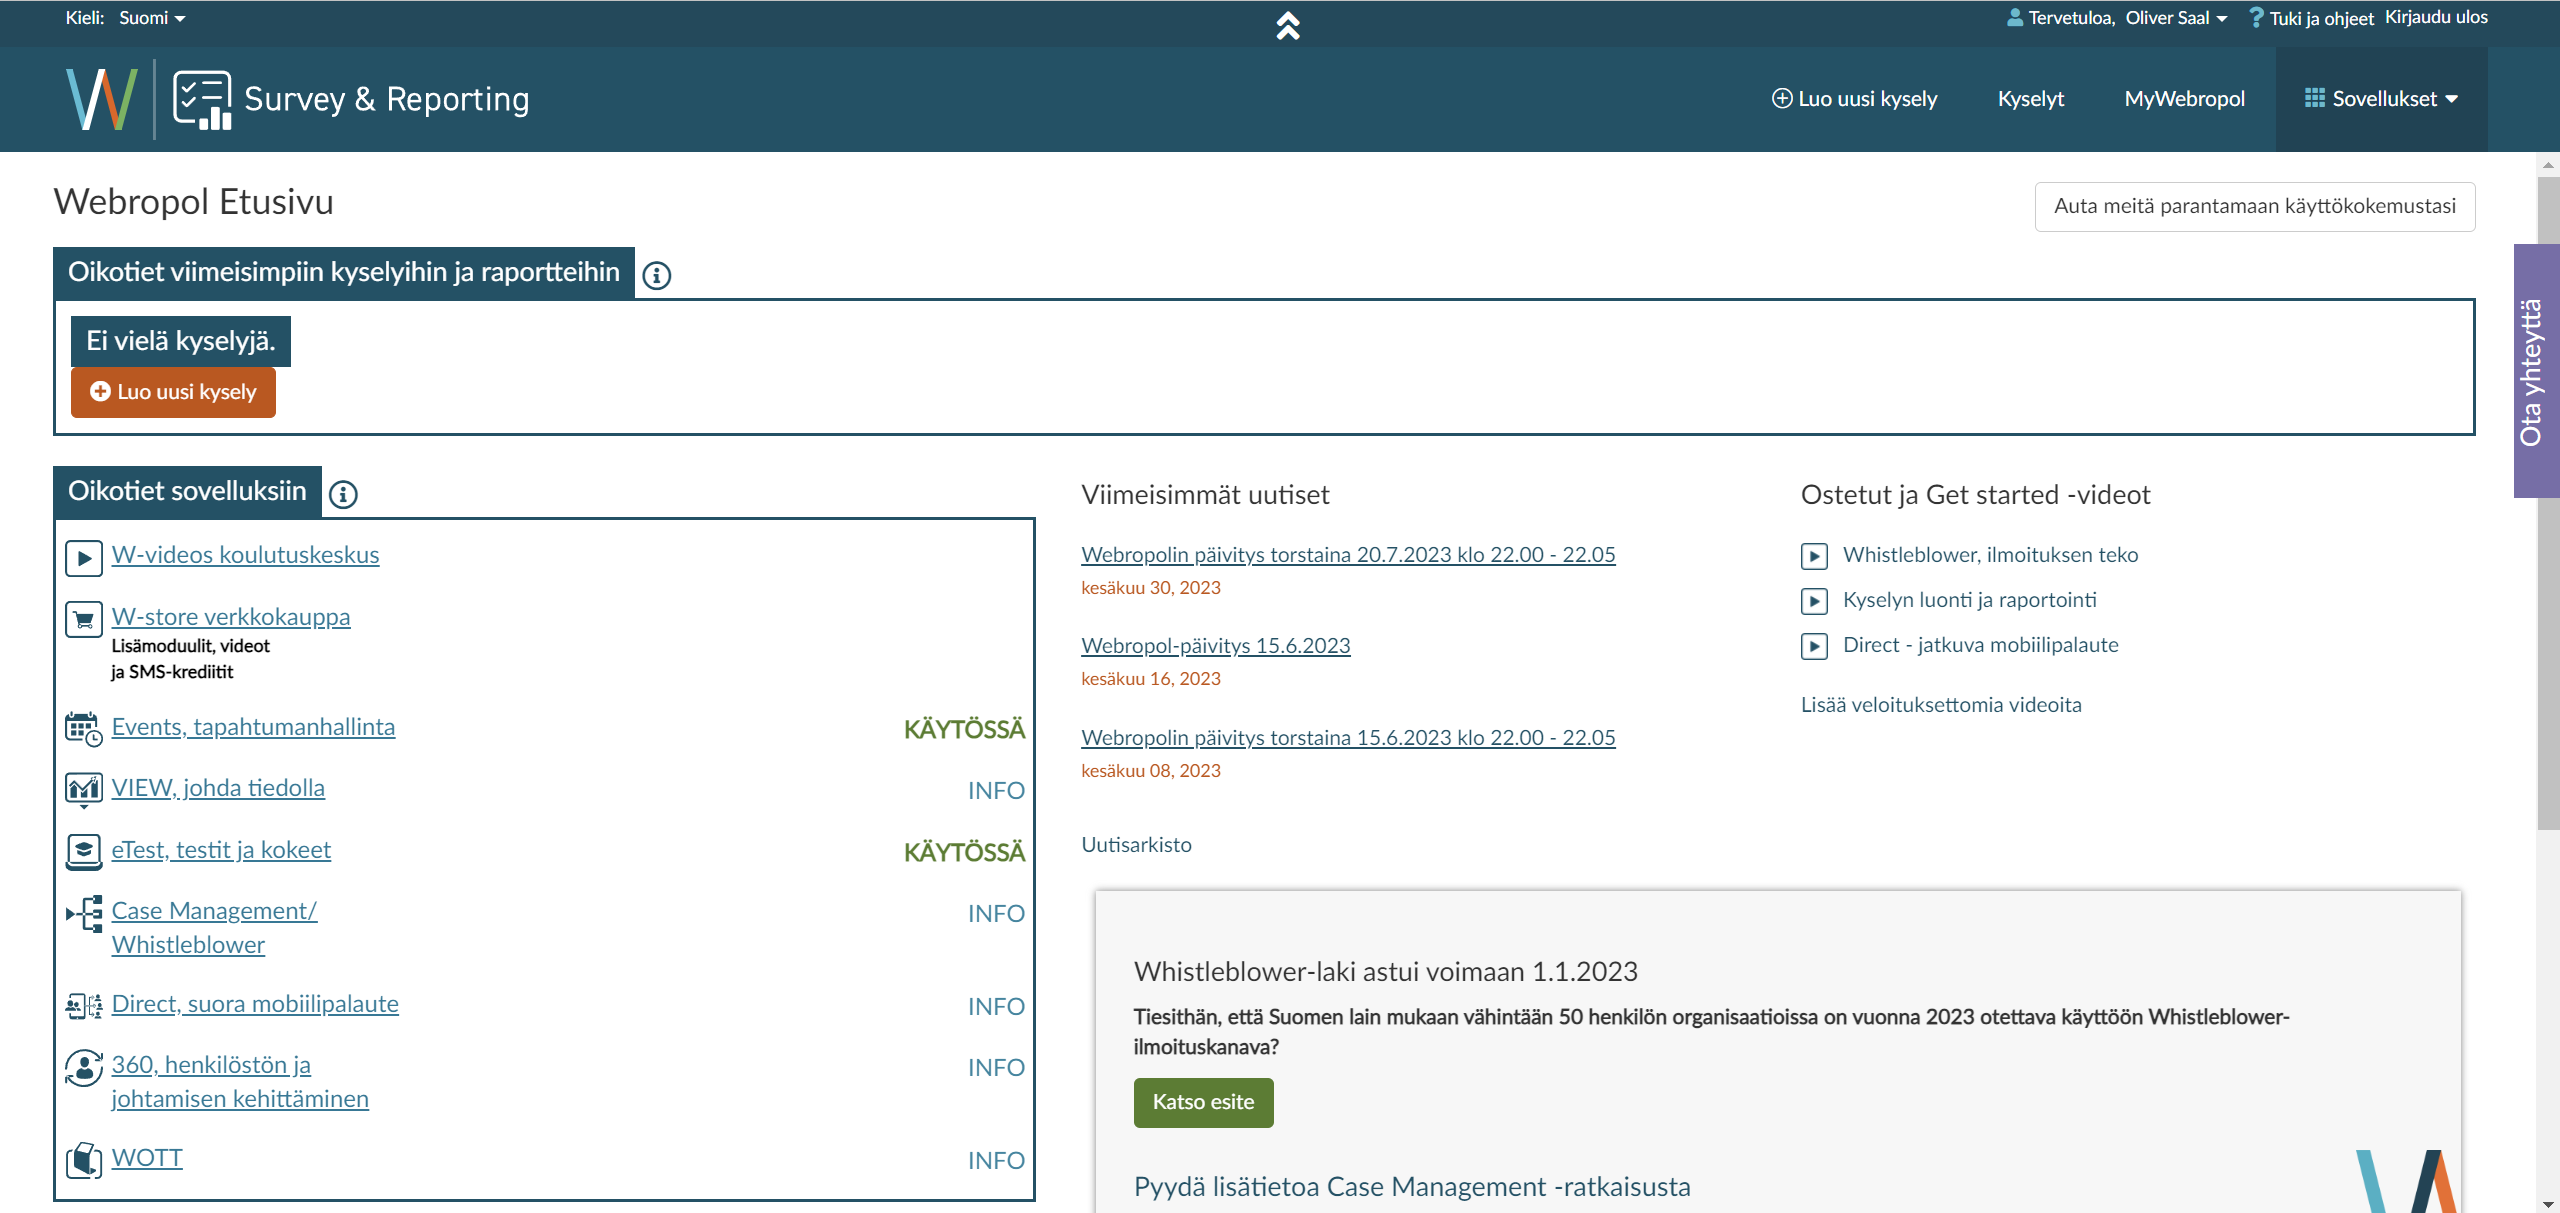Viewport: 2560px width, 1213px height.
Task: Go to Kyselyt in the navigation bar
Action: (2030, 99)
